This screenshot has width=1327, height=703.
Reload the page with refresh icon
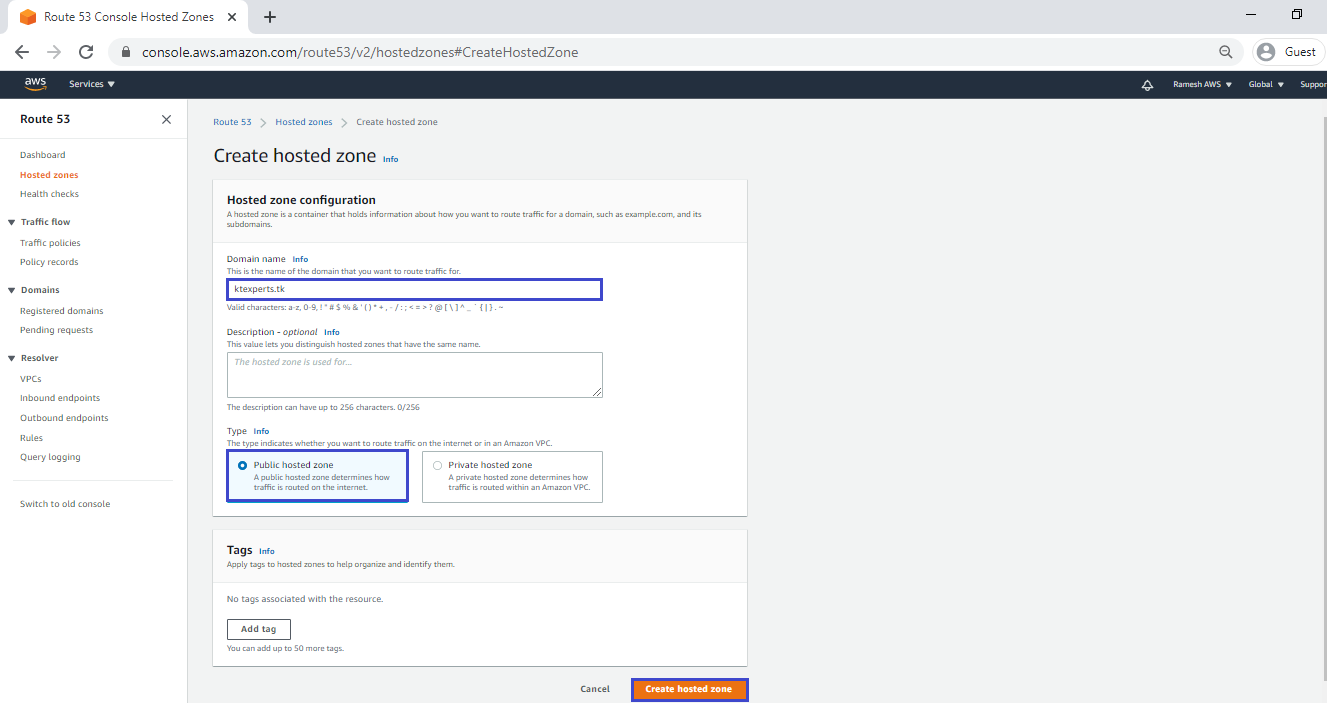coord(86,52)
